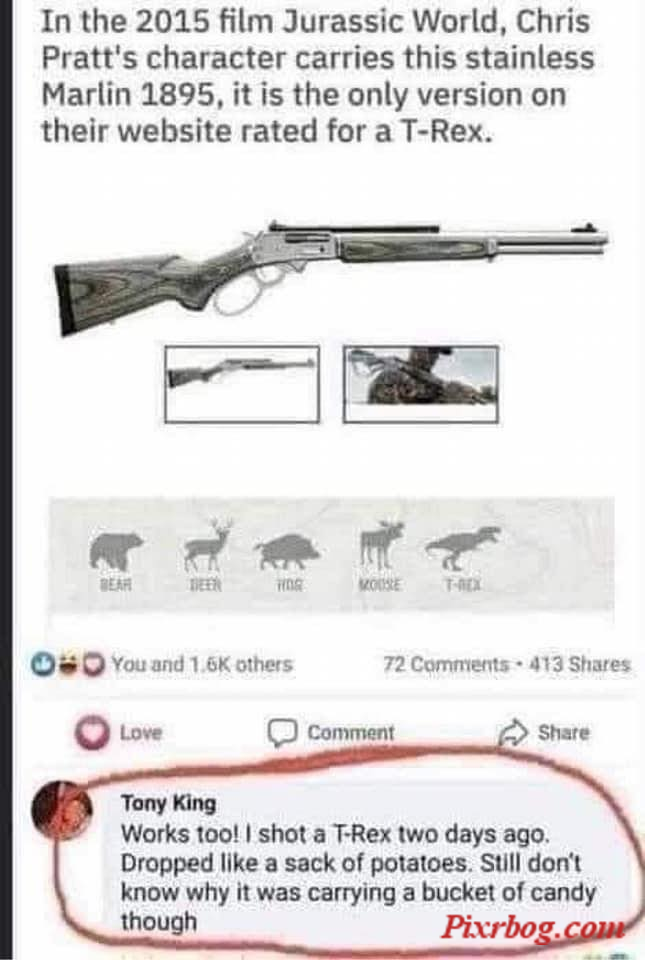Select the hog silhouette icon
This screenshot has width=645, height=960.
coord(287,553)
